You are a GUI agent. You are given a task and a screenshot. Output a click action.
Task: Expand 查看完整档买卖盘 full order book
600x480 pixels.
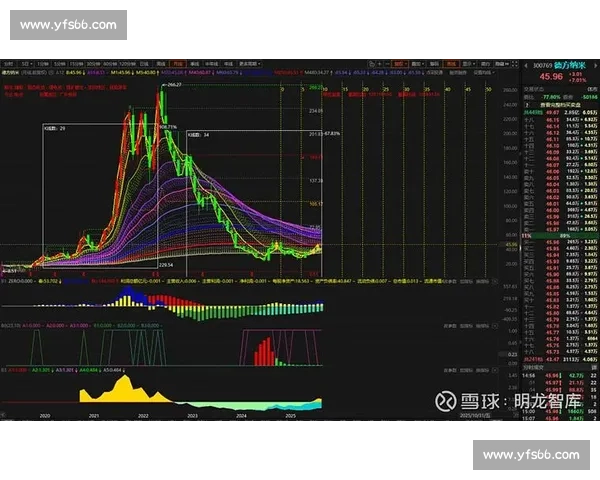pos(562,105)
